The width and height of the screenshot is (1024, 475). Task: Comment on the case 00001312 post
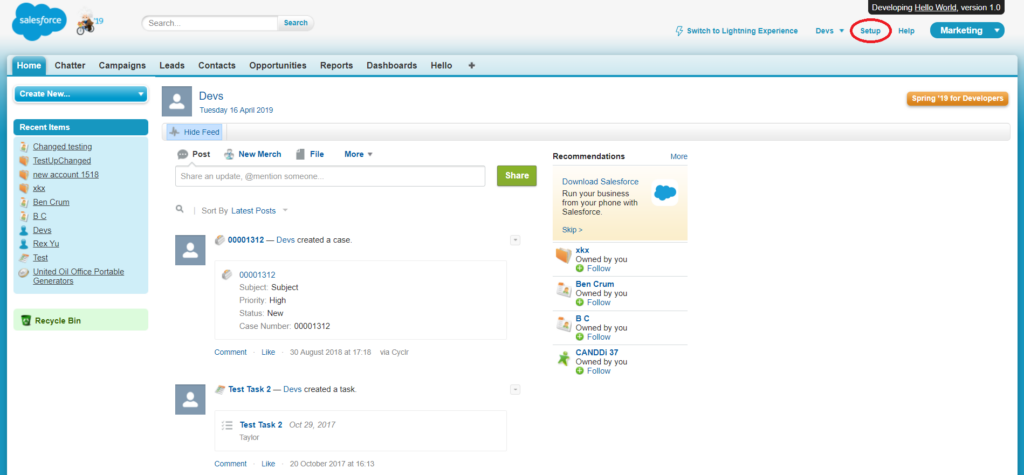pyautogui.click(x=231, y=352)
